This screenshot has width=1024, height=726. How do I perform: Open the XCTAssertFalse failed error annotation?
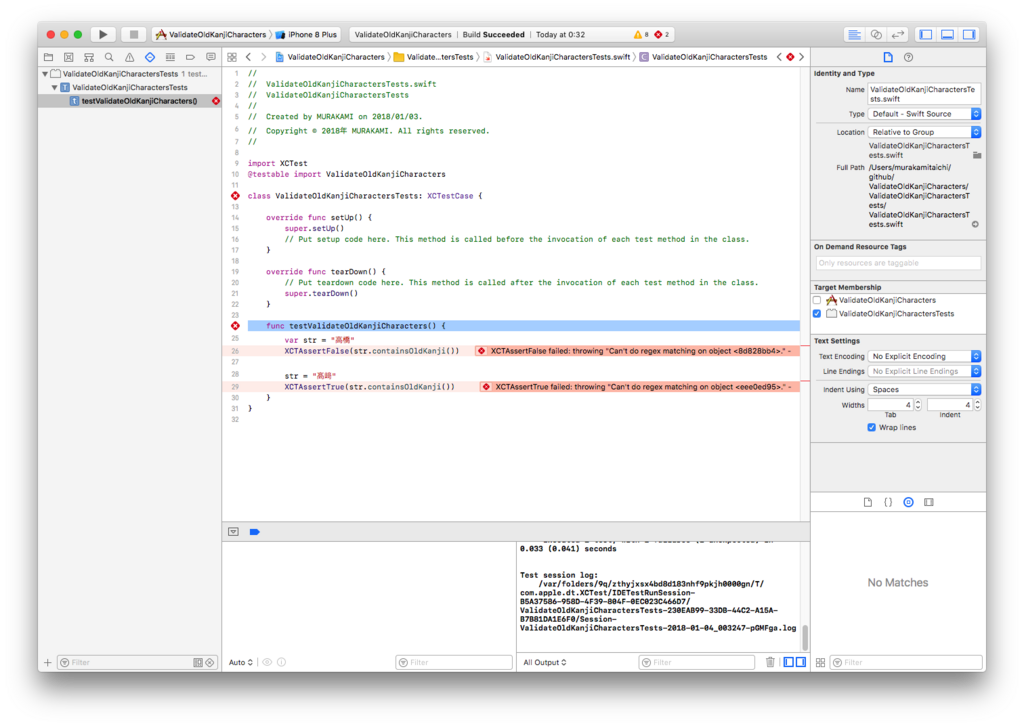[x=637, y=351]
